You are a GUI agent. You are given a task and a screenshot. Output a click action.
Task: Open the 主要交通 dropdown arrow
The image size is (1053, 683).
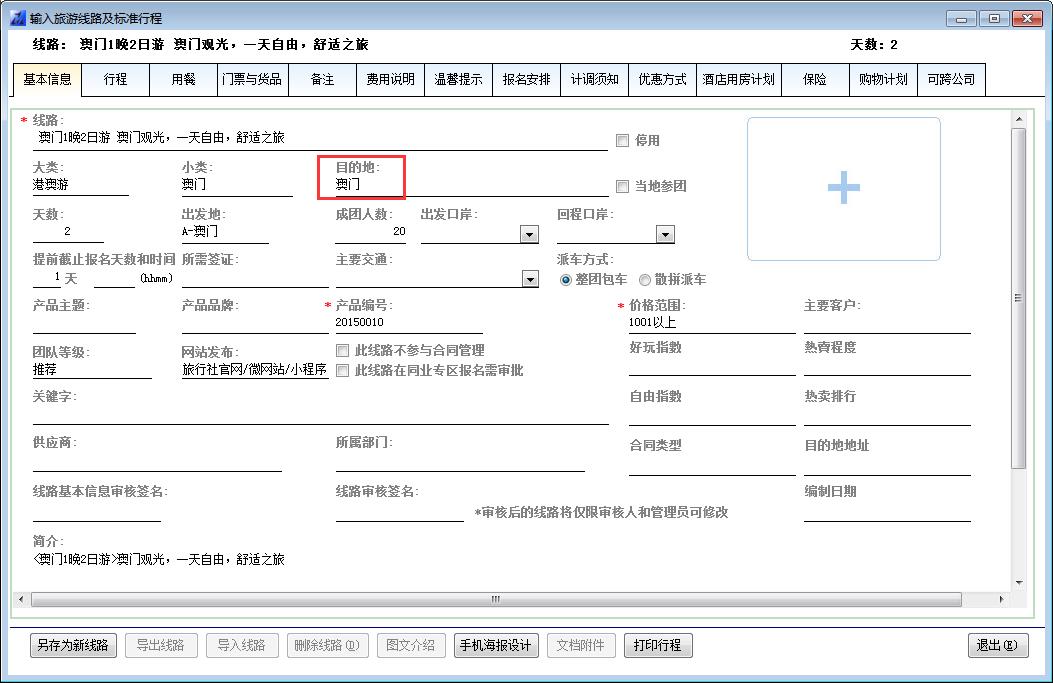click(x=530, y=280)
